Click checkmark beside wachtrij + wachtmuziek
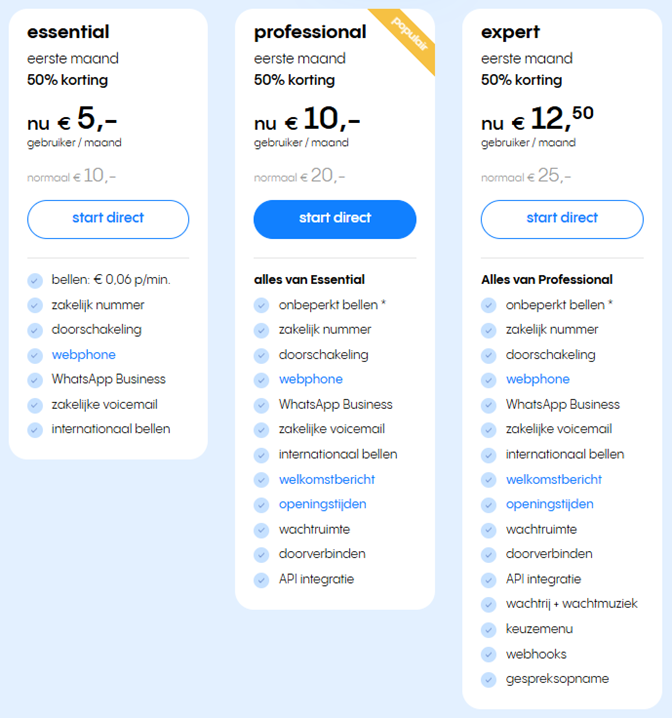The image size is (672, 718). coord(489,604)
